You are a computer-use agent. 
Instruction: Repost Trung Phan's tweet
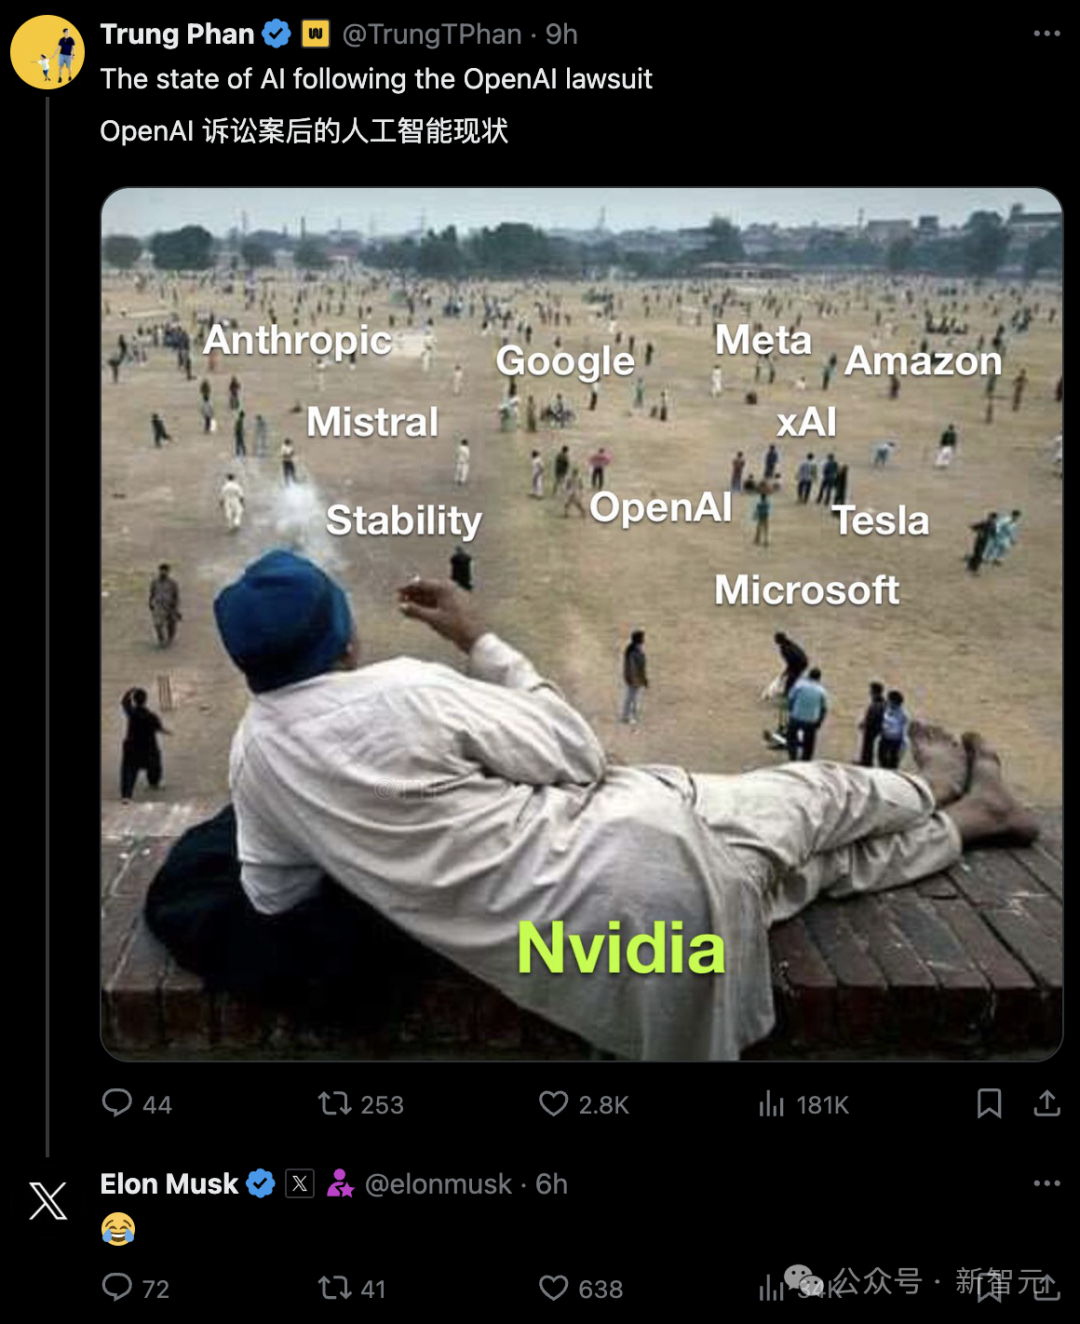pos(361,1104)
